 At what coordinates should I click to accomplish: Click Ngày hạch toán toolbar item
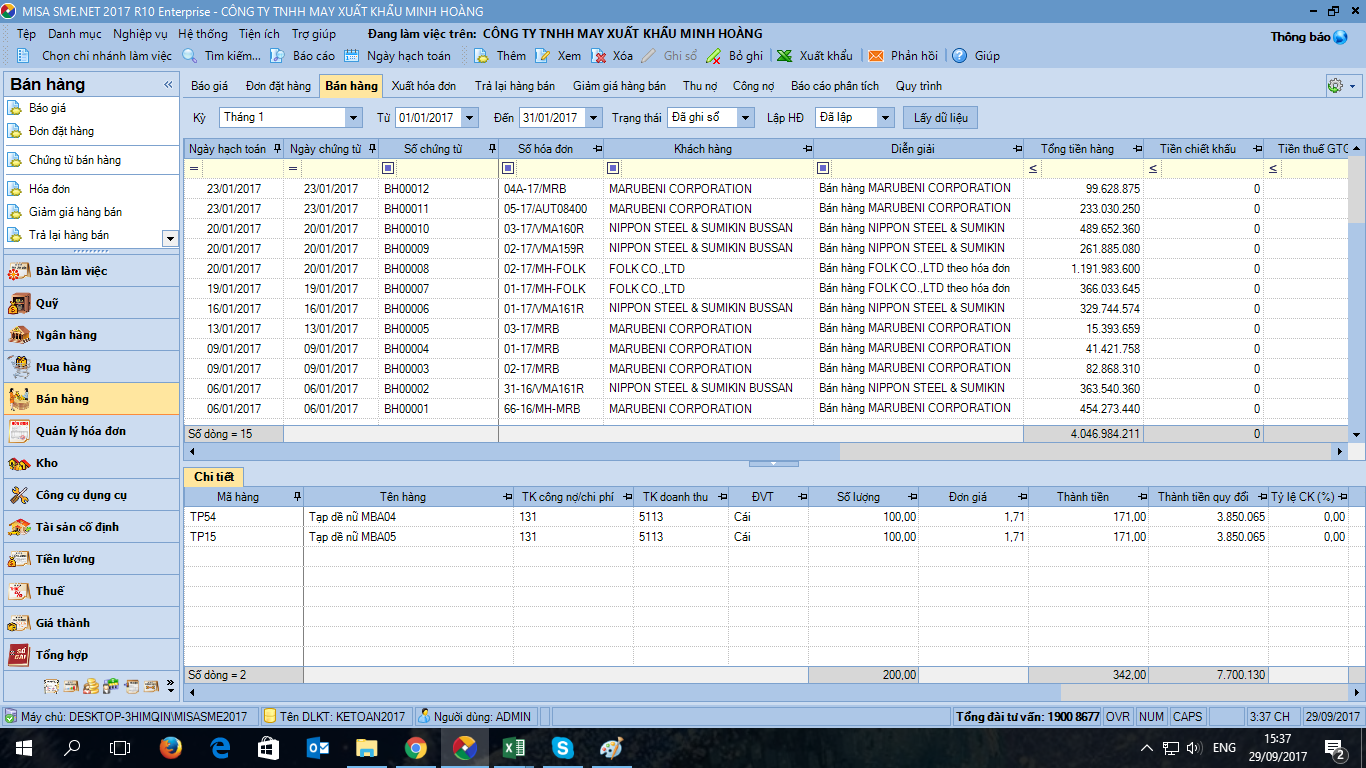[397, 56]
